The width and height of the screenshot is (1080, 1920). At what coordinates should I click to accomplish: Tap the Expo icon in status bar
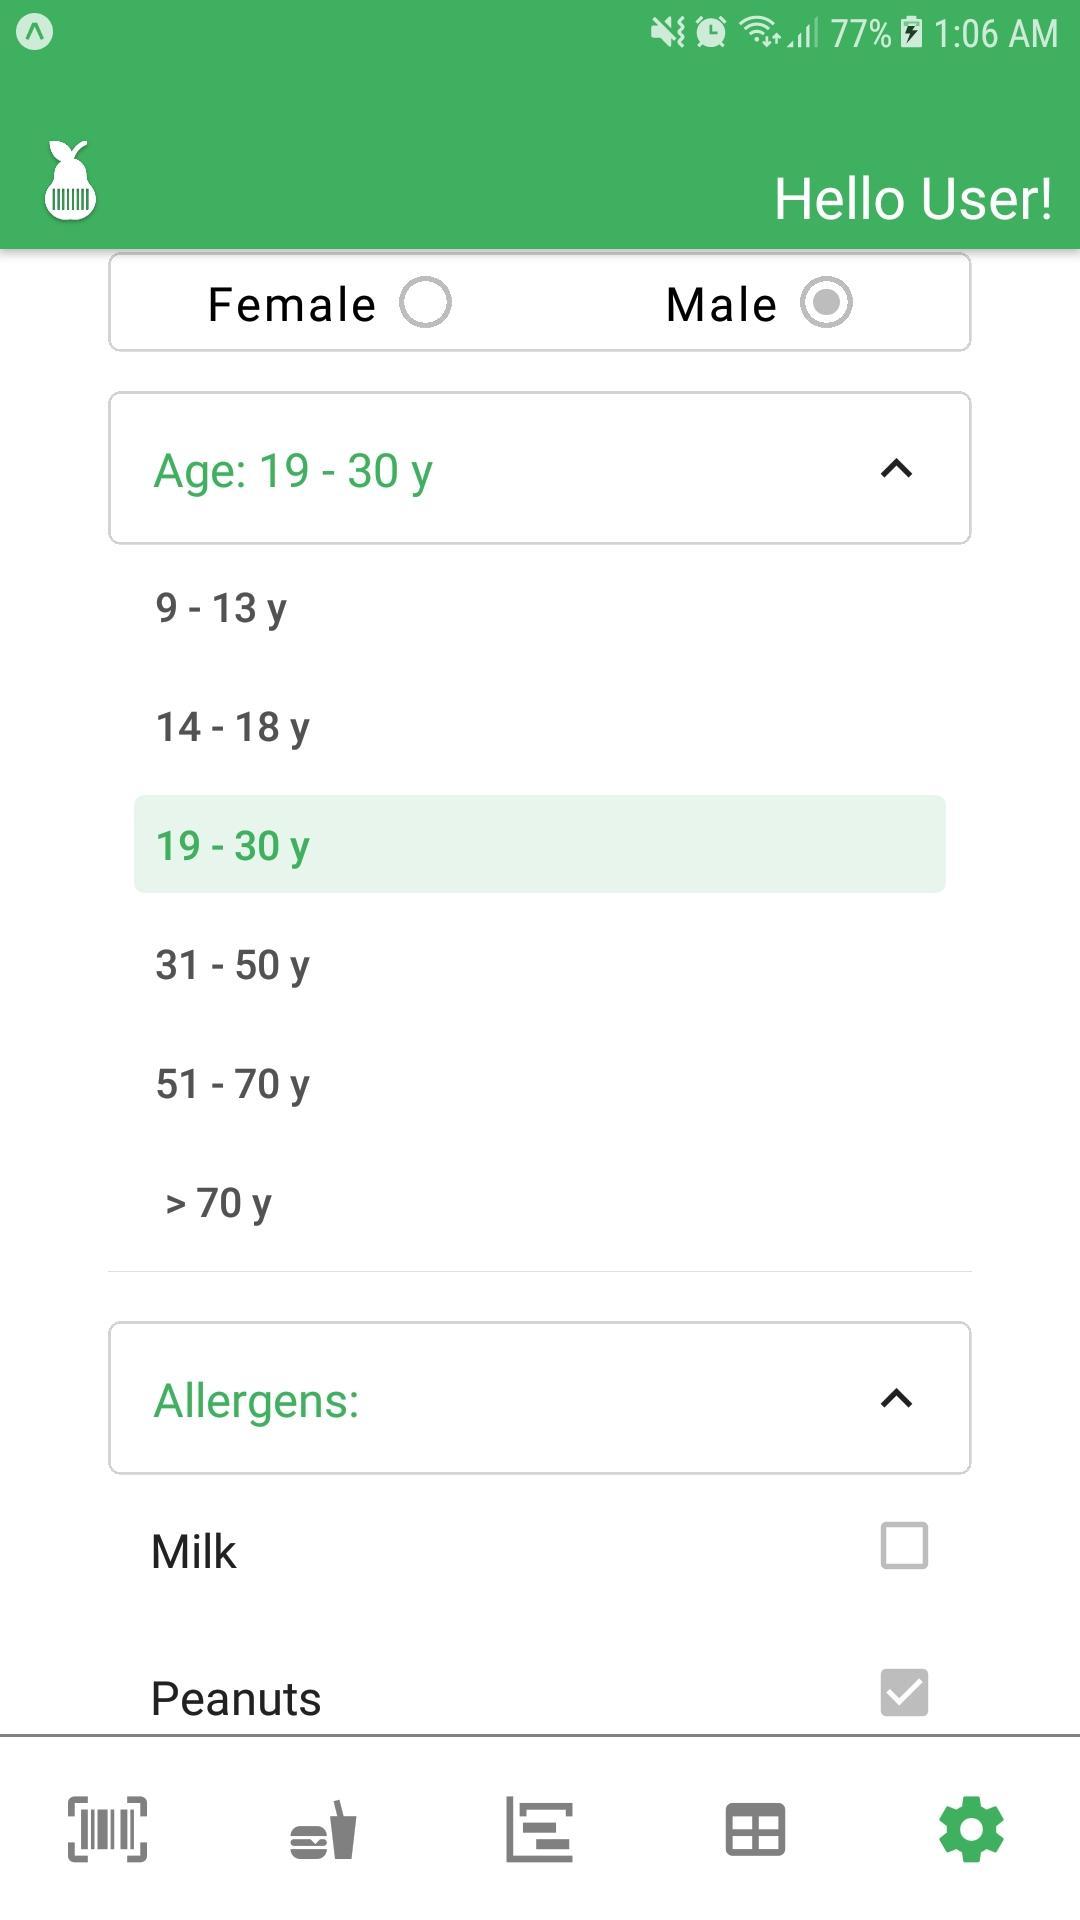point(34,32)
